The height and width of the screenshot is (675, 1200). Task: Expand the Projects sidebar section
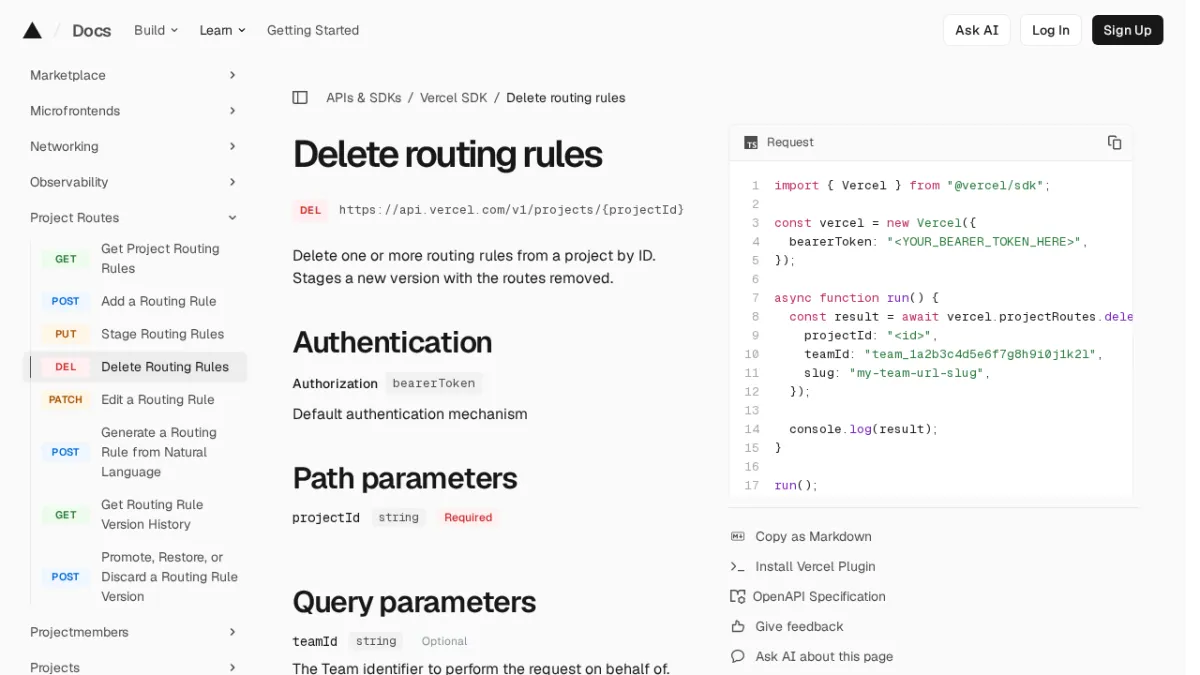click(x=134, y=667)
